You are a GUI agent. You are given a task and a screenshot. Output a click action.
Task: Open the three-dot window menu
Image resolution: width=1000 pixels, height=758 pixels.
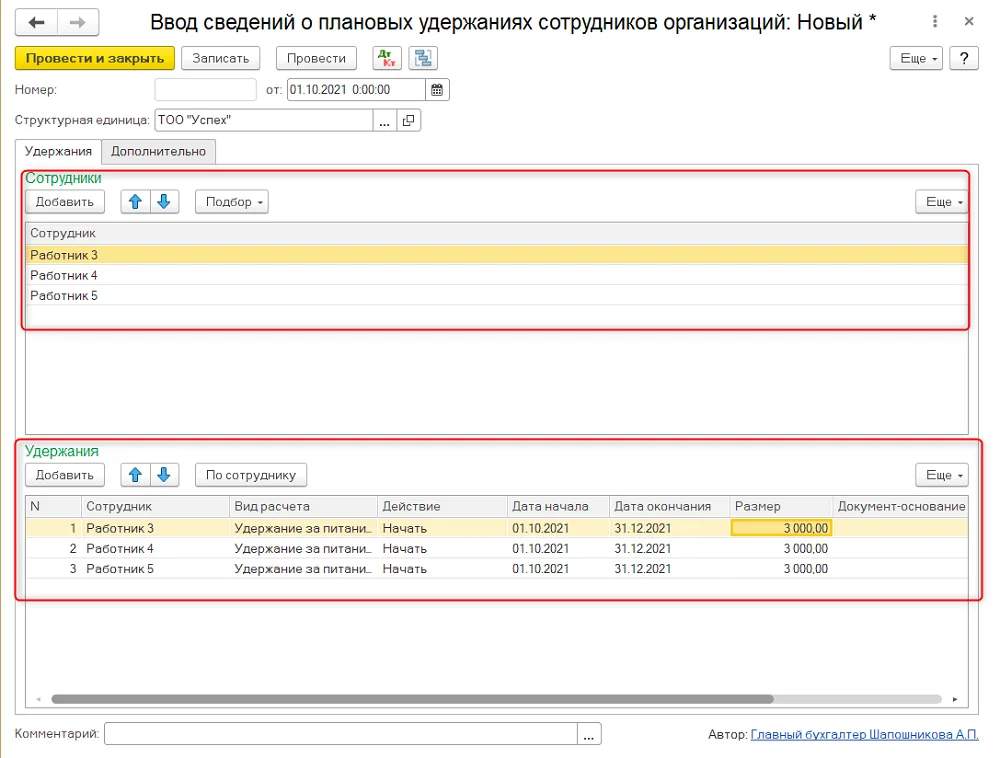935,22
